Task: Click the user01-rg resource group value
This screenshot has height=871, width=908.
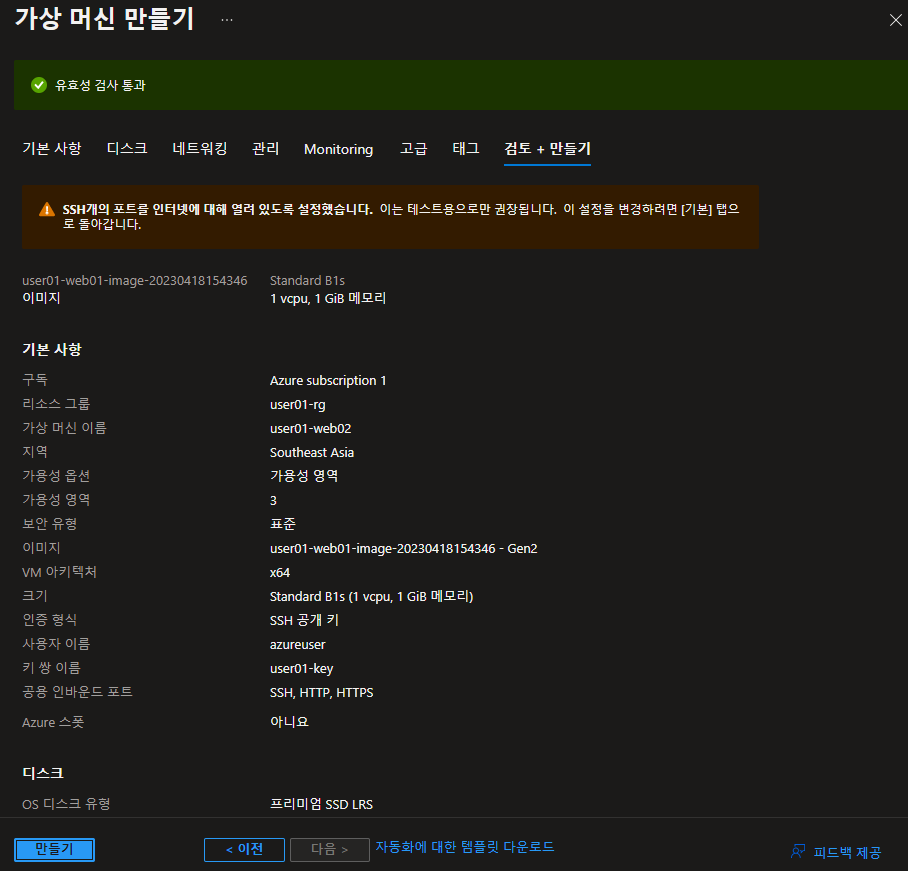Action: (298, 405)
